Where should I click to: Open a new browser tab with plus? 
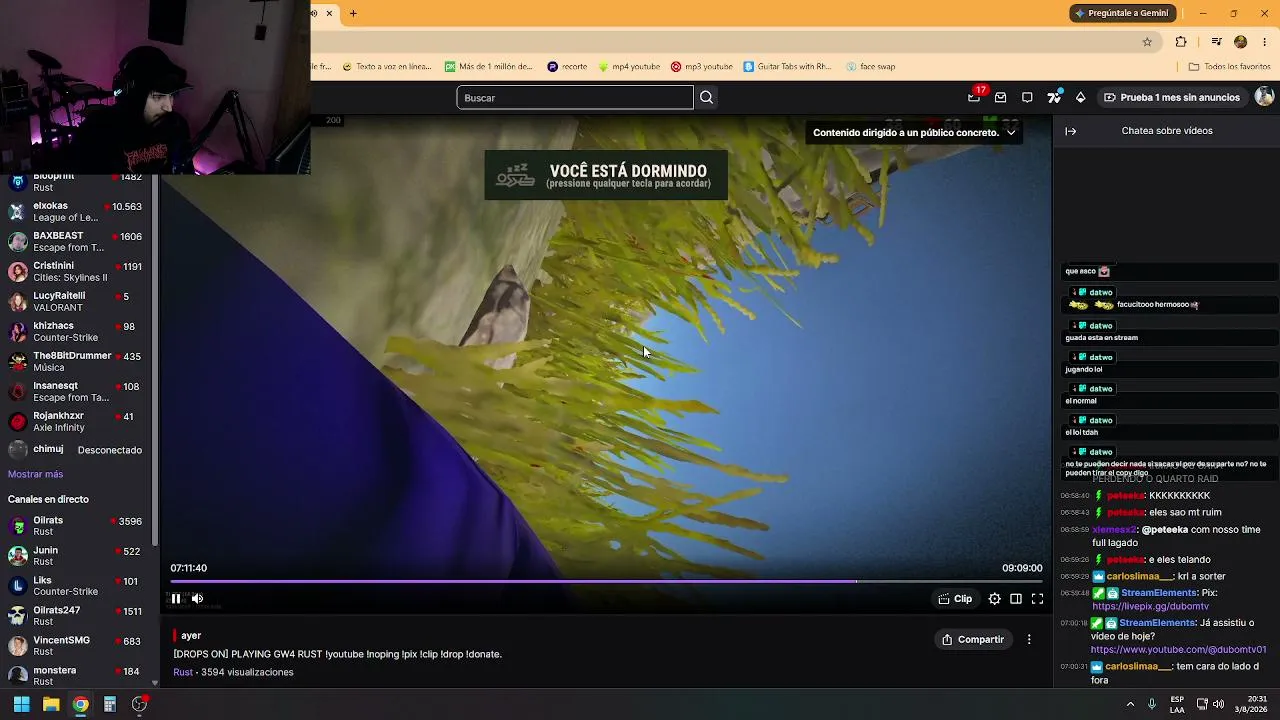pos(353,13)
